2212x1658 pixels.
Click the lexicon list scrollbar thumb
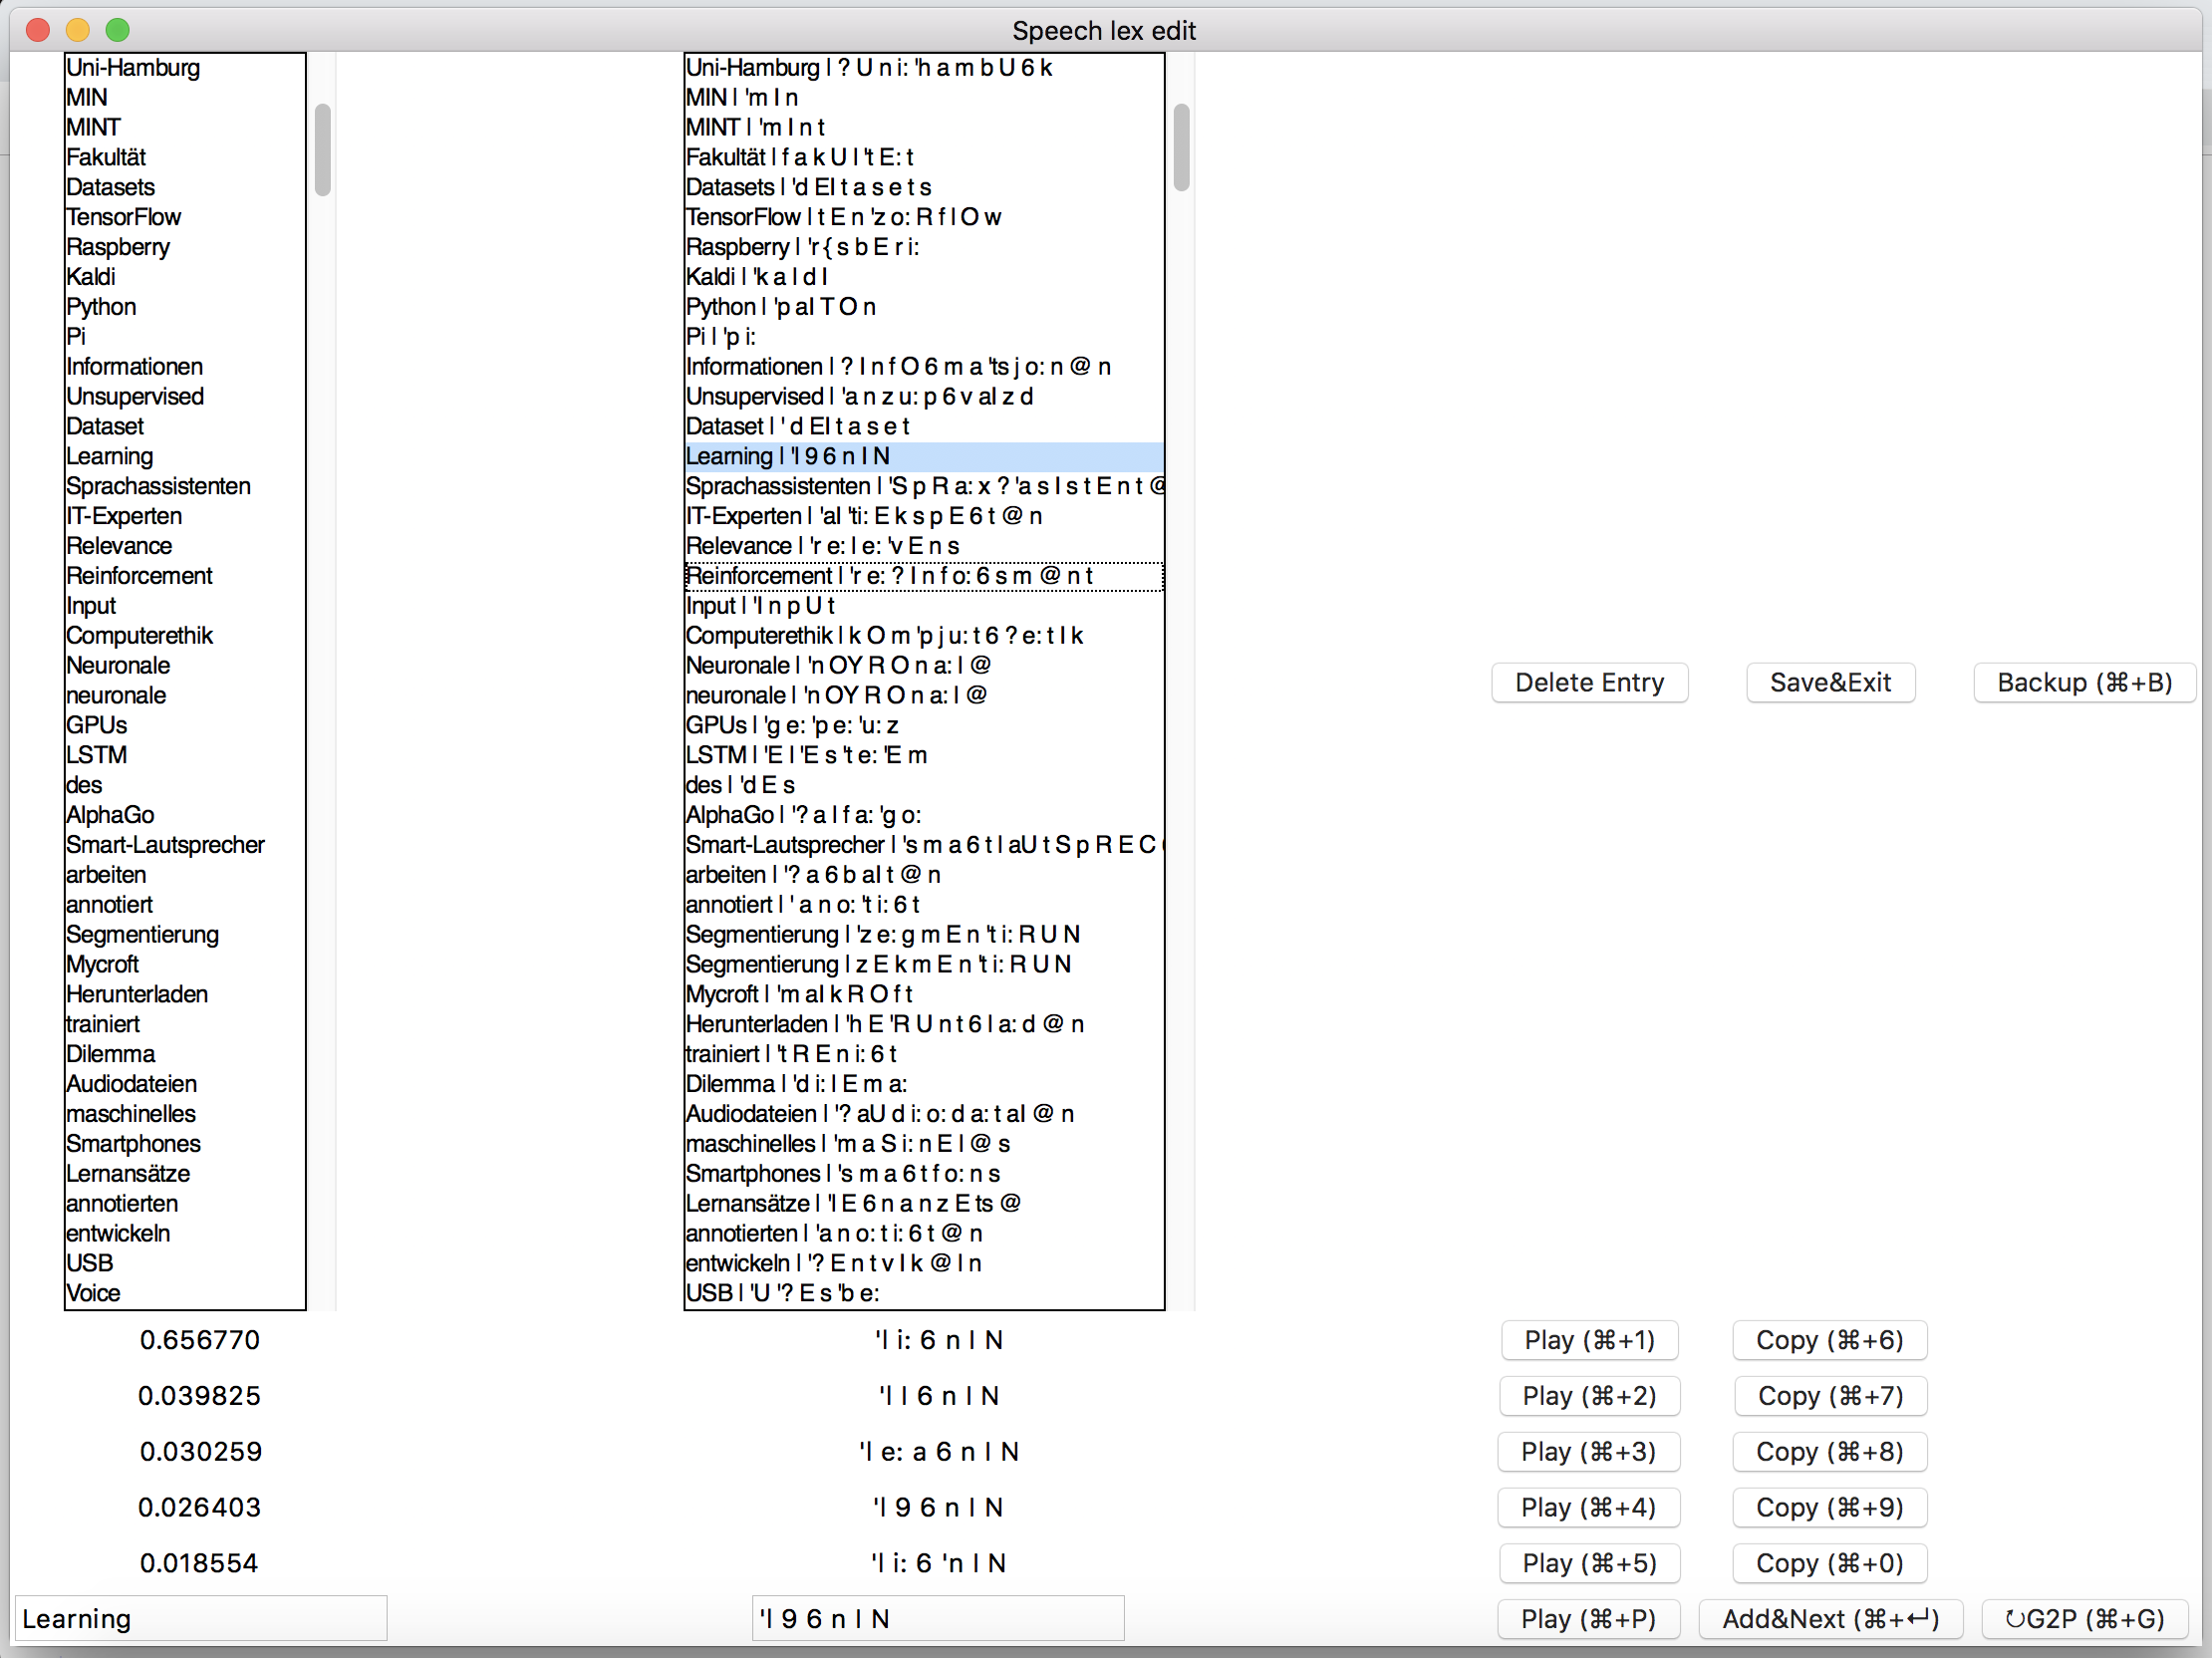coord(1181,147)
